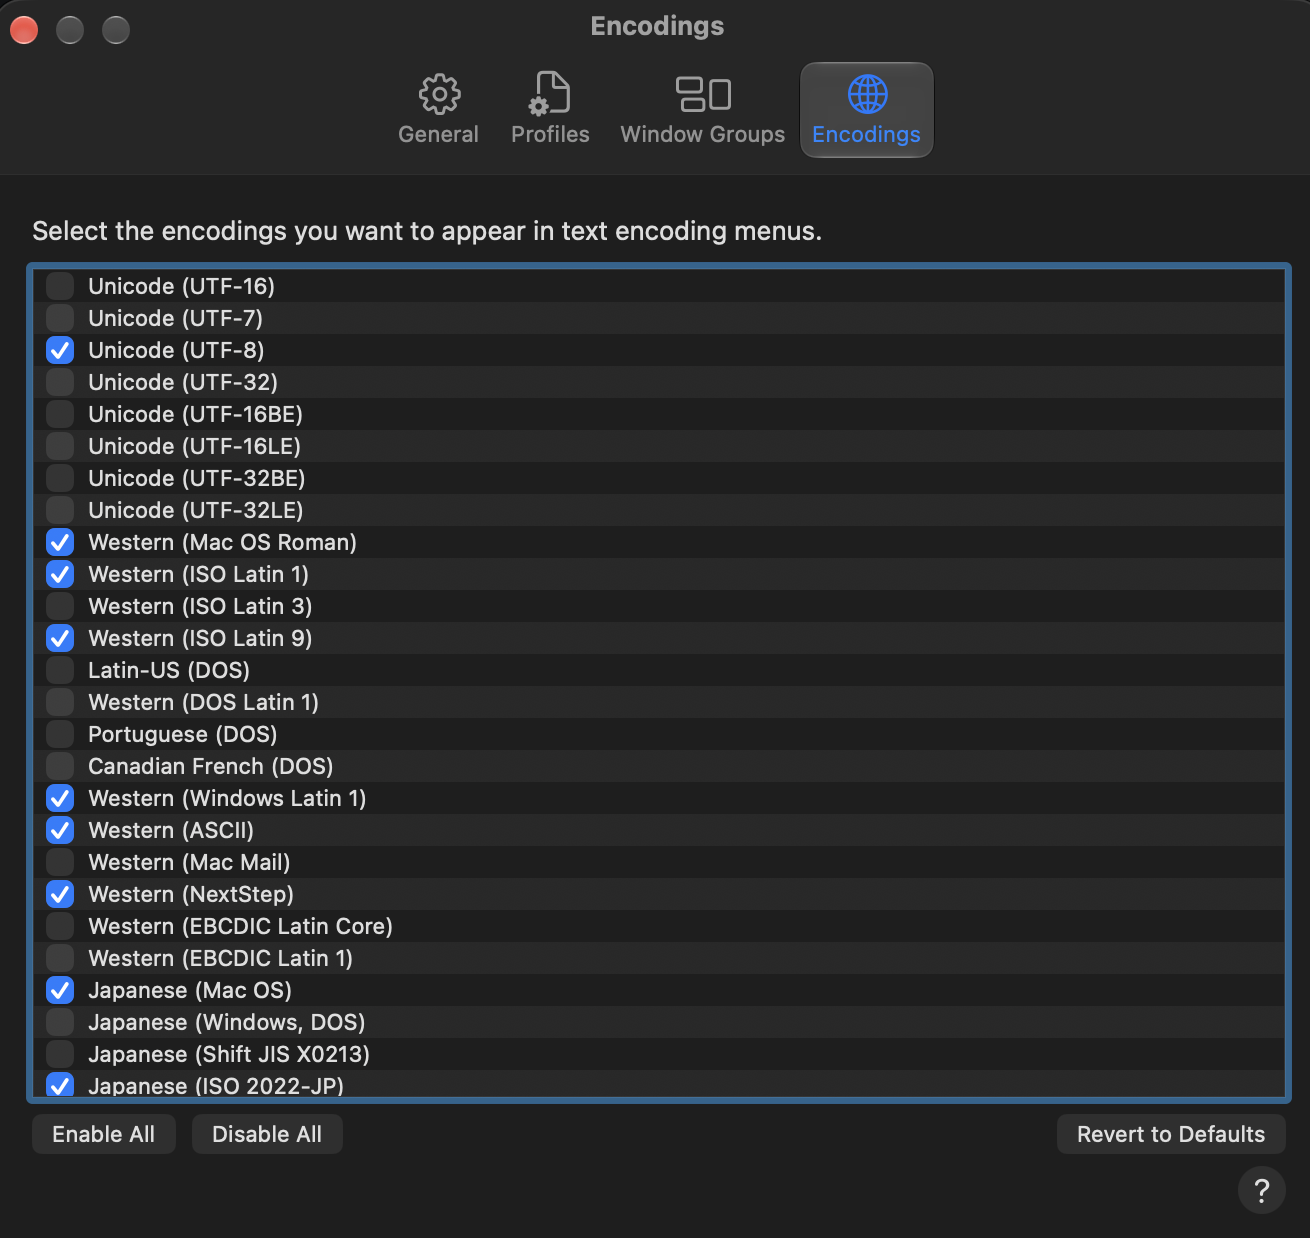Screen dimensions: 1310x1238
Task: Check Western (EBCDIC Latin Core) encoding
Action: pos(60,926)
